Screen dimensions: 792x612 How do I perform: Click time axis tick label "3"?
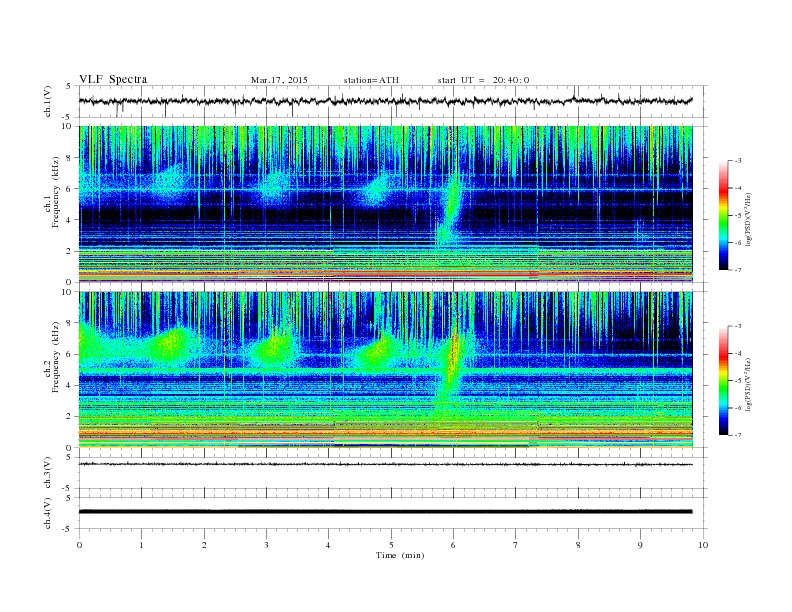coord(266,545)
